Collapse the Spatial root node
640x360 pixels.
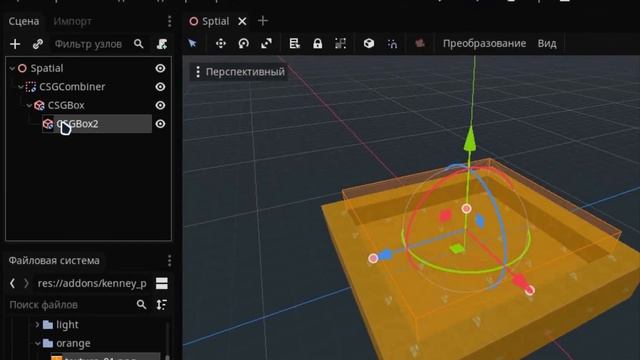tap(12, 68)
